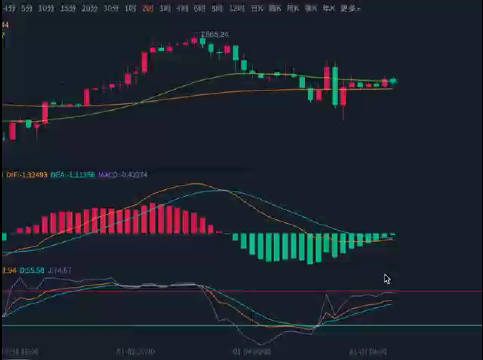Switch to the 6时 timeframe tab
Image resolution: width=483 pixels, height=360 pixels.
pyautogui.click(x=200, y=9)
